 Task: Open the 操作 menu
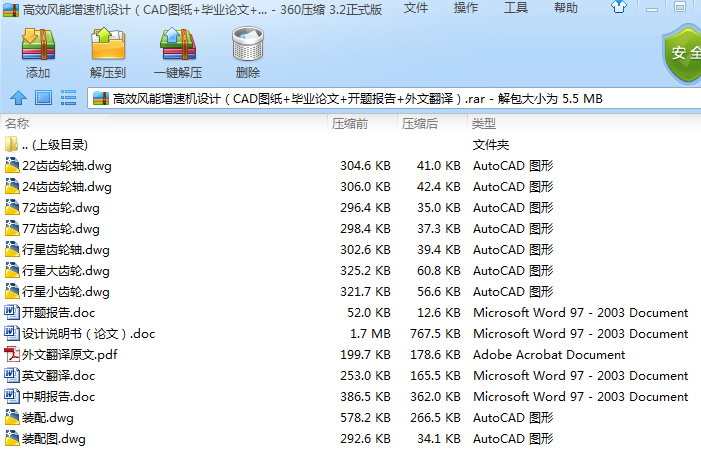466,8
